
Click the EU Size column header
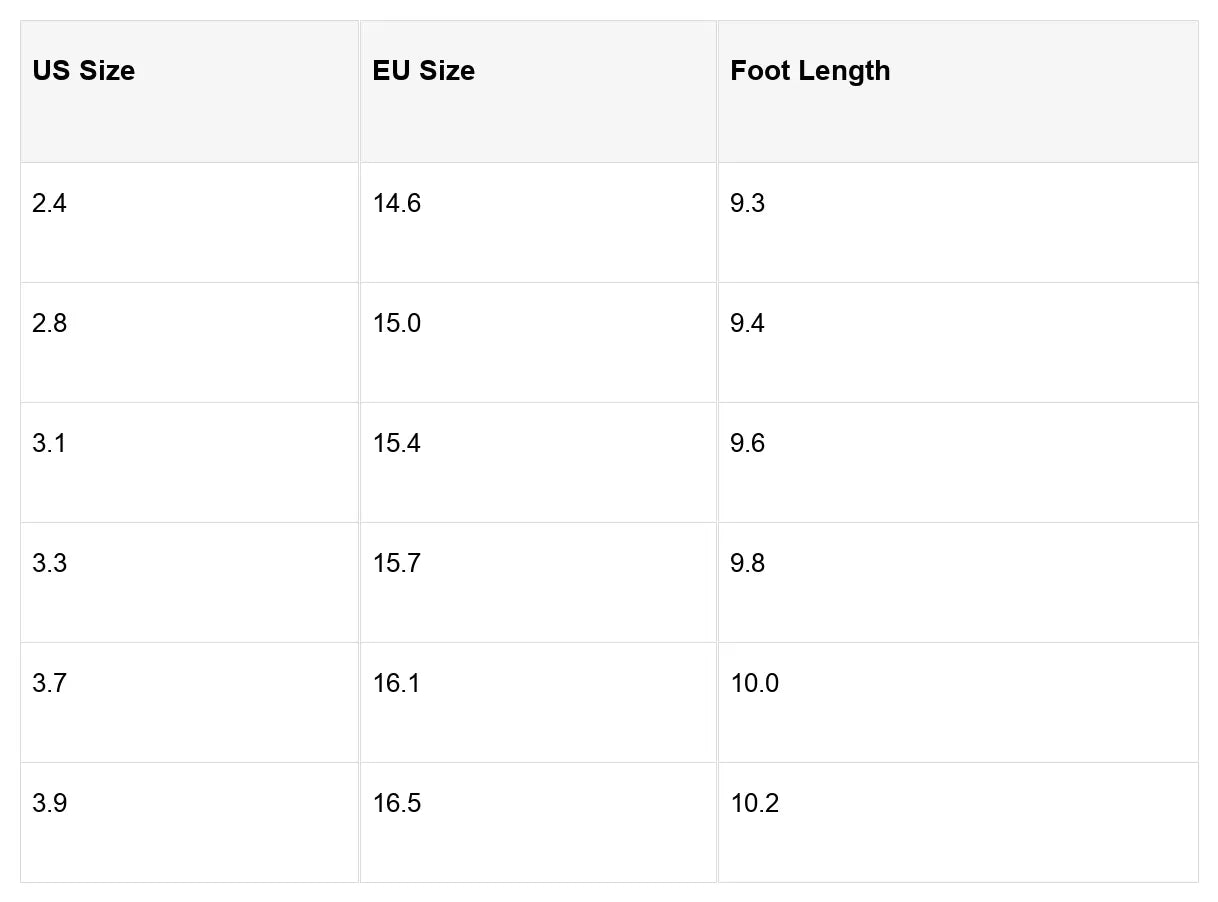point(424,71)
